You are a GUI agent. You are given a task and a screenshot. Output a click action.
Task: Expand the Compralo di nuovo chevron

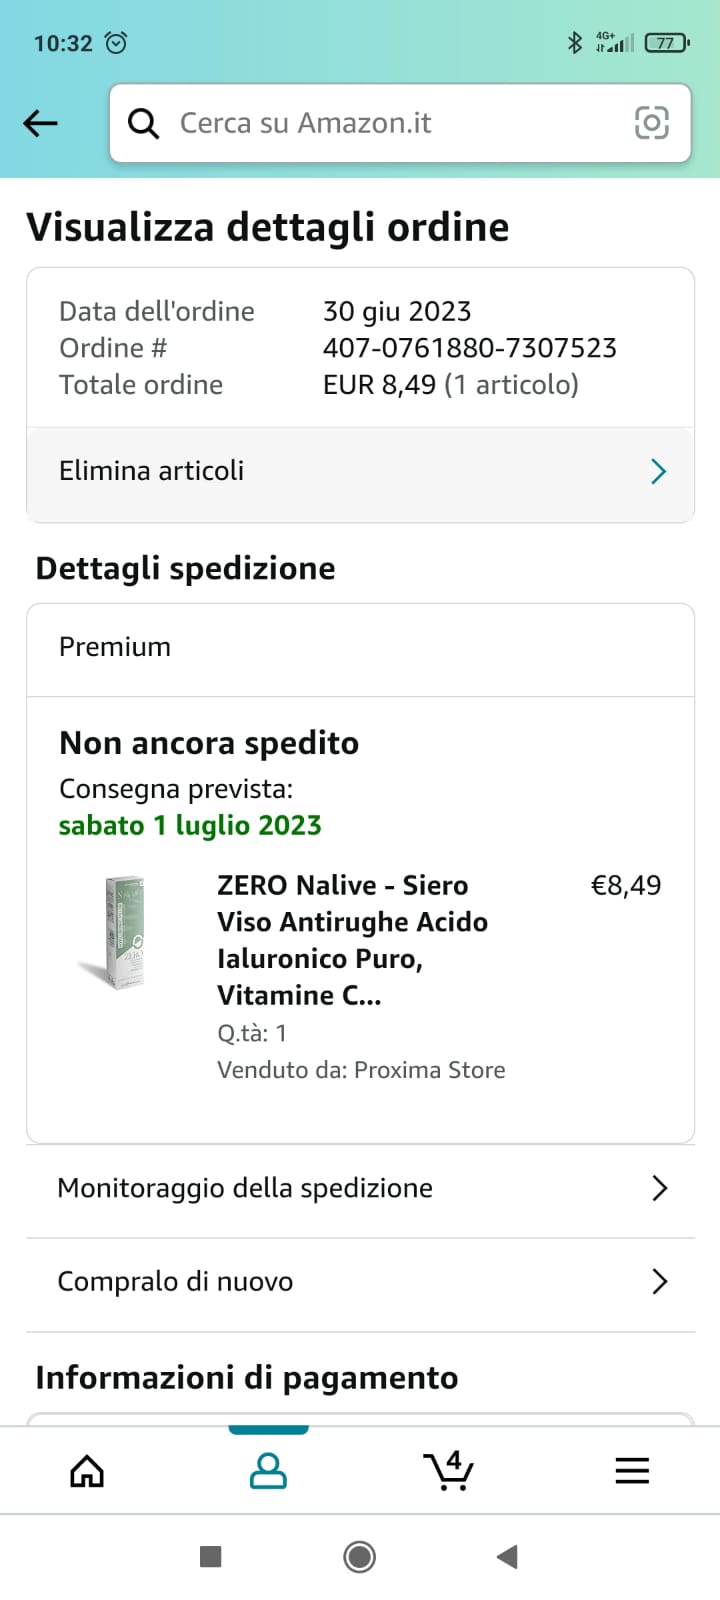659,1281
